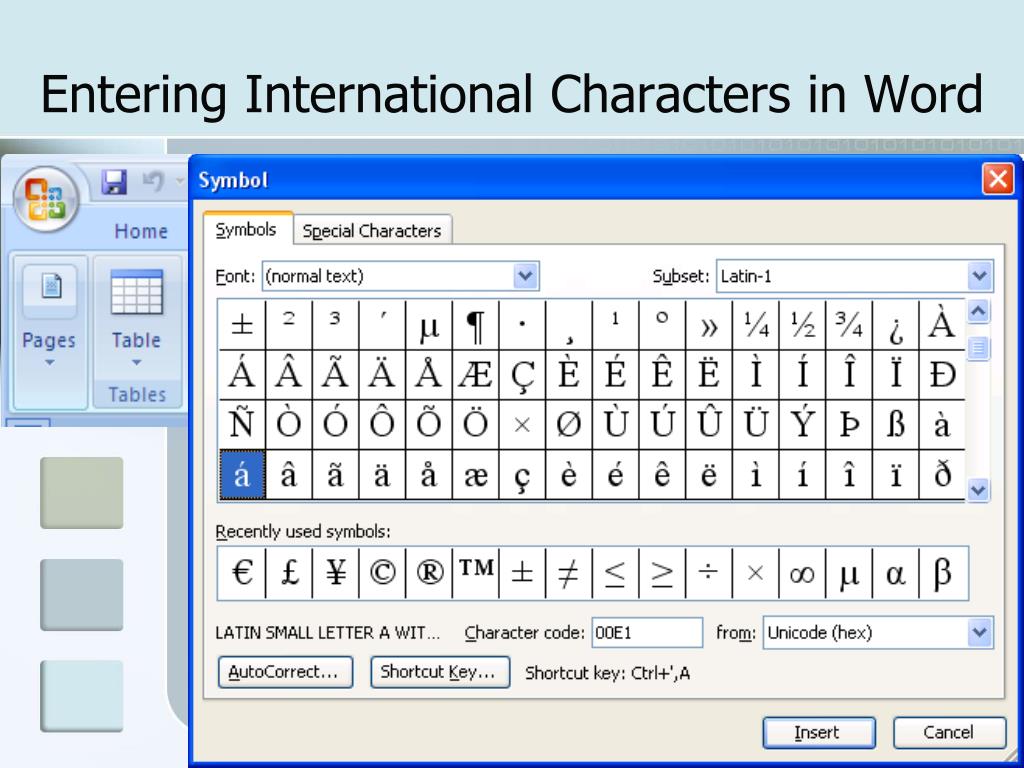Click the Shortcut Key button
1024x768 pixels.
pos(440,672)
